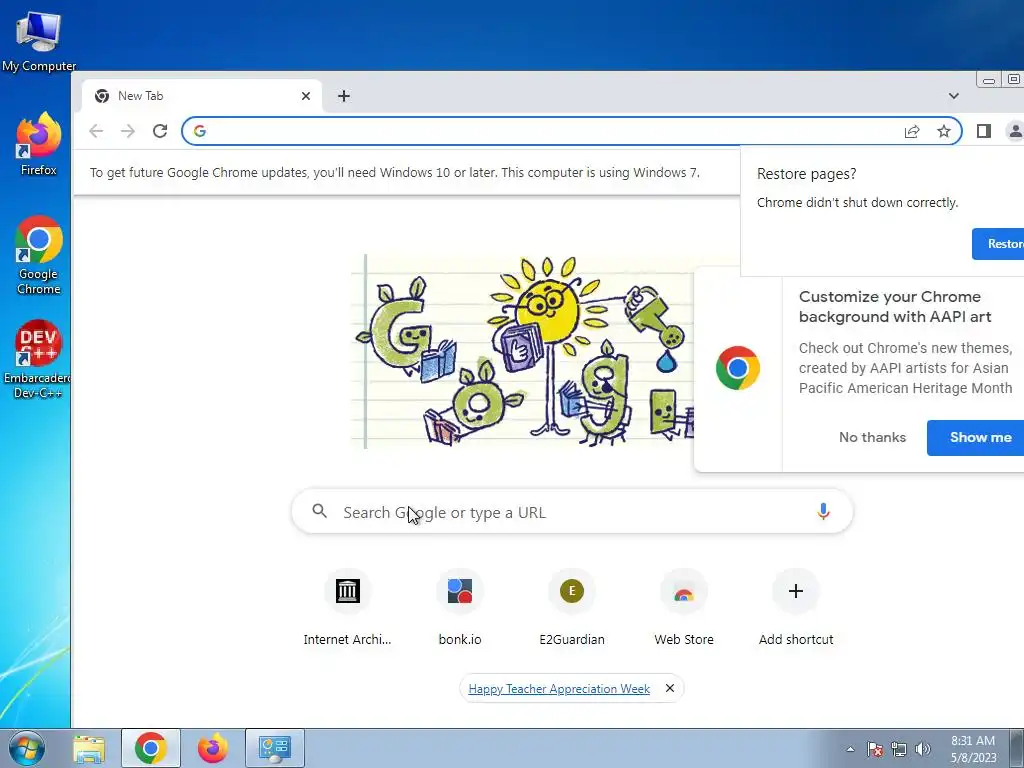Image resolution: width=1024 pixels, height=768 pixels.
Task: Select the New Tab tab
Action: tap(202, 96)
